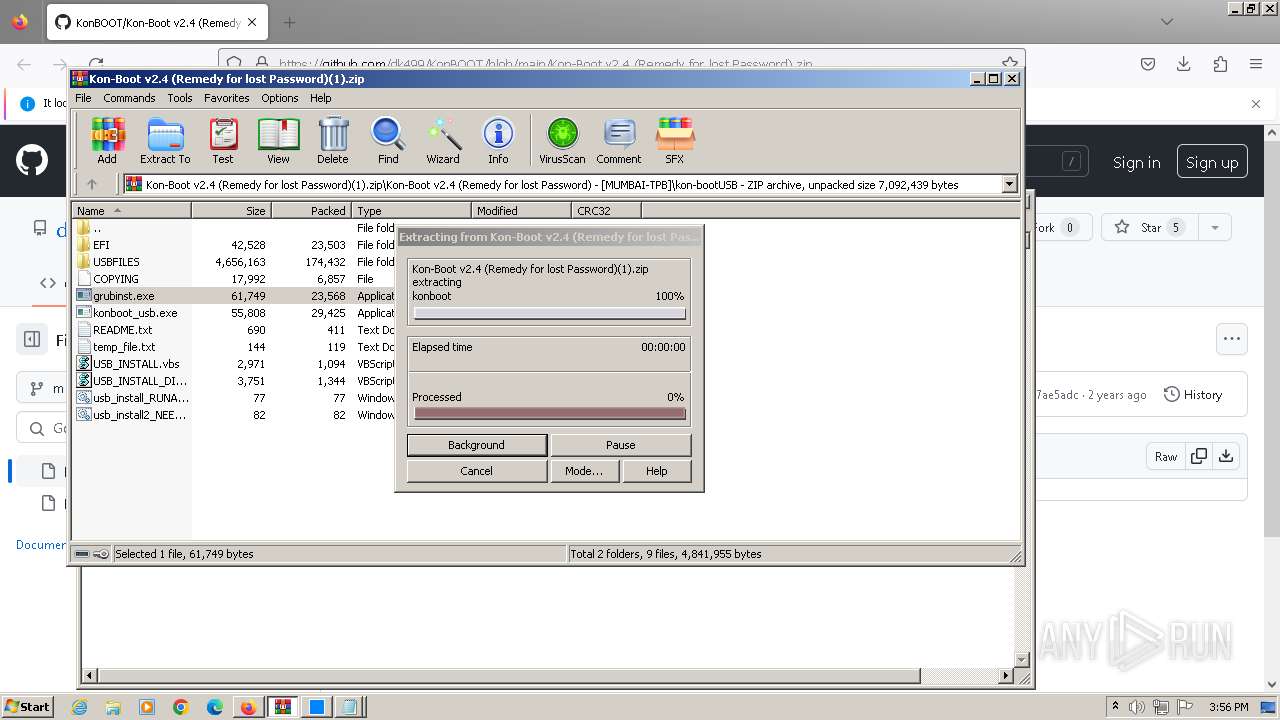Viewport: 1280px width, 720px height.
Task: Open the Comment tool
Action: click(619, 140)
